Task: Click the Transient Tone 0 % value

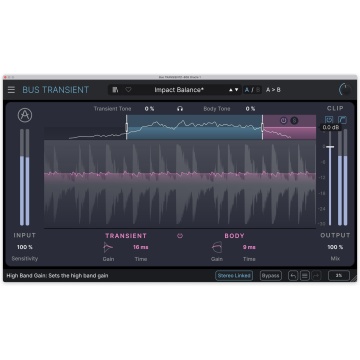Action: (x=149, y=109)
